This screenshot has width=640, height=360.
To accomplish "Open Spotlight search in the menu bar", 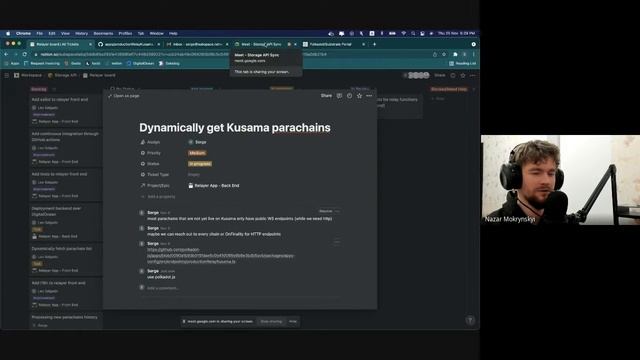I will tap(413, 33).
